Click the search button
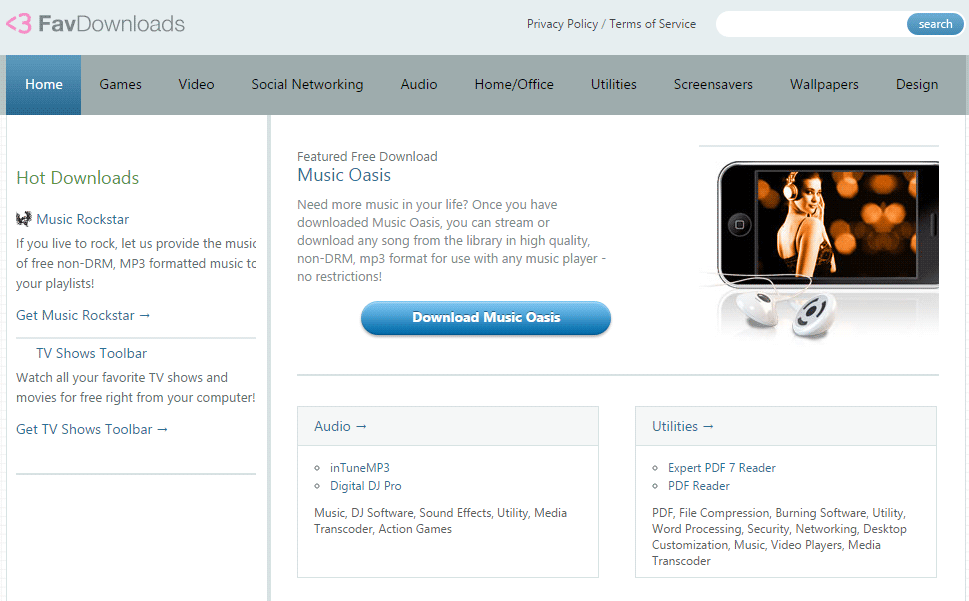 [x=935, y=24]
